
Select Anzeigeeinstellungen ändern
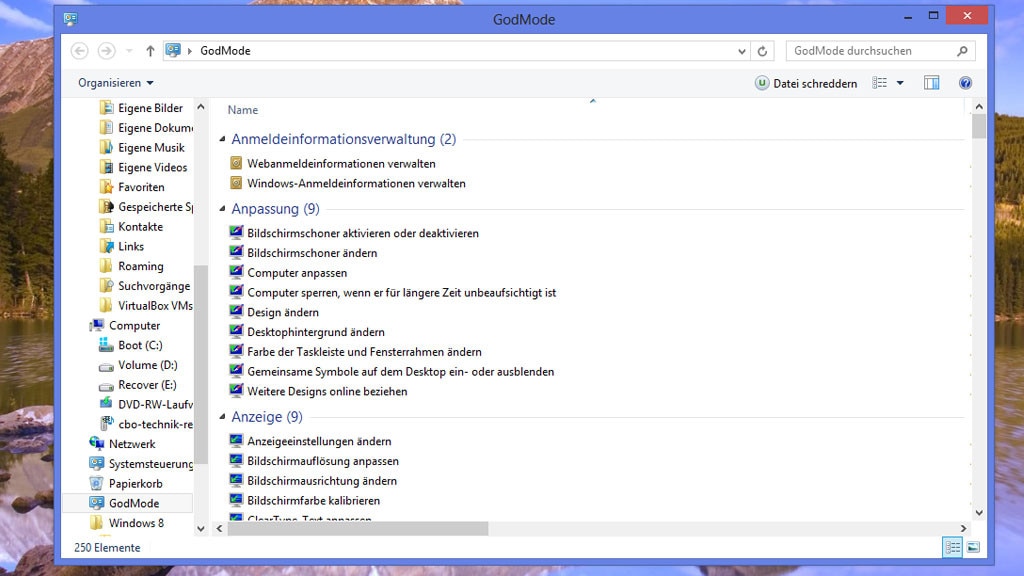click(310, 441)
